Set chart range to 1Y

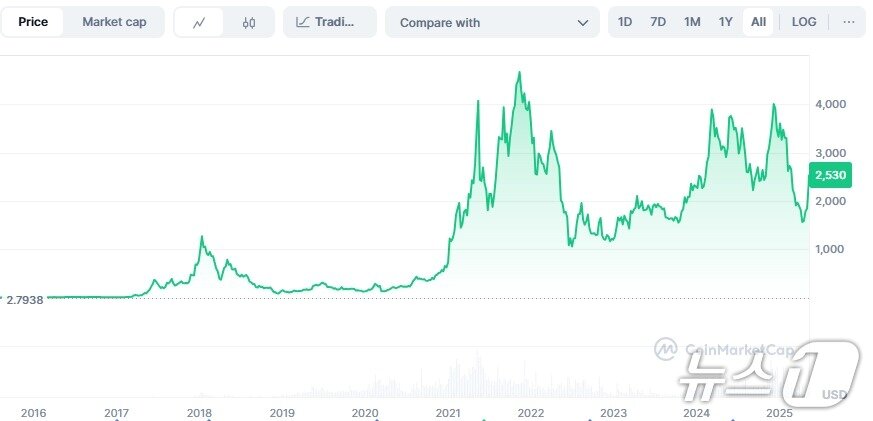click(x=726, y=22)
